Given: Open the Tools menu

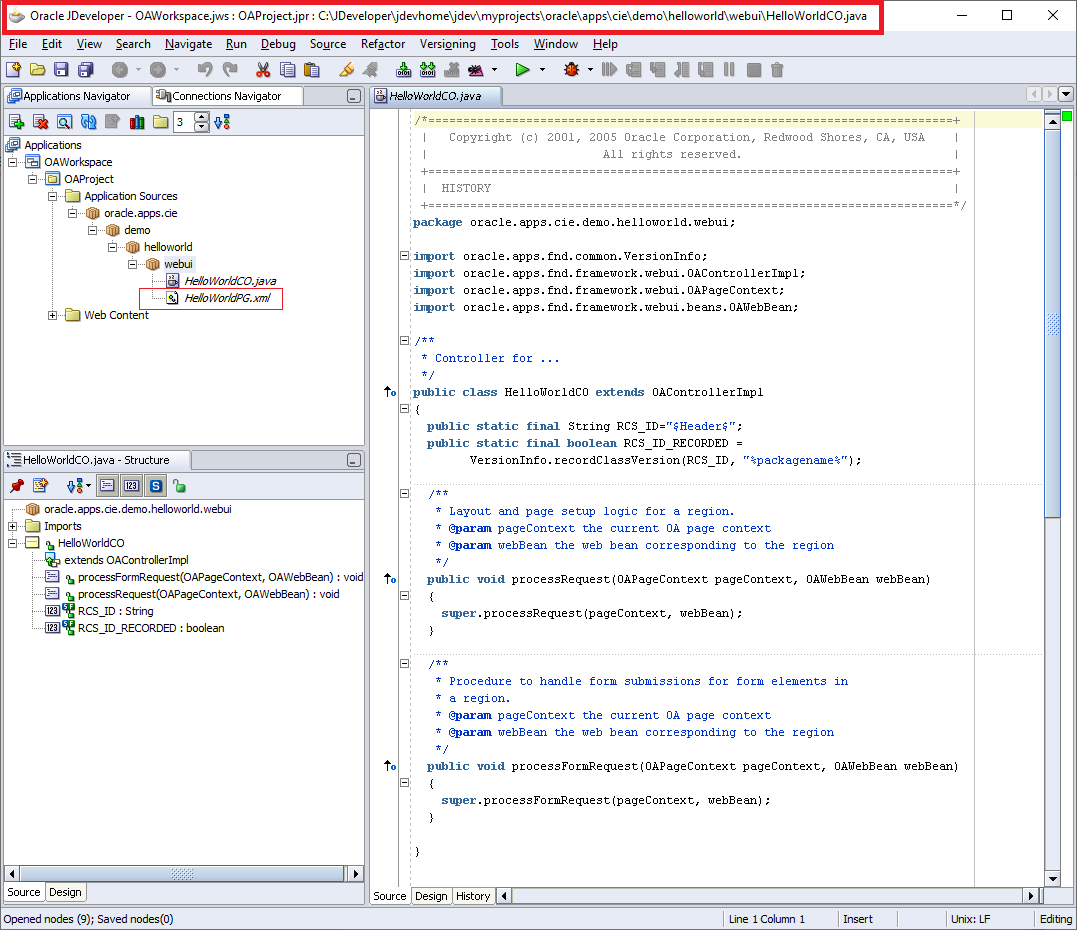Looking at the screenshot, I should (505, 44).
